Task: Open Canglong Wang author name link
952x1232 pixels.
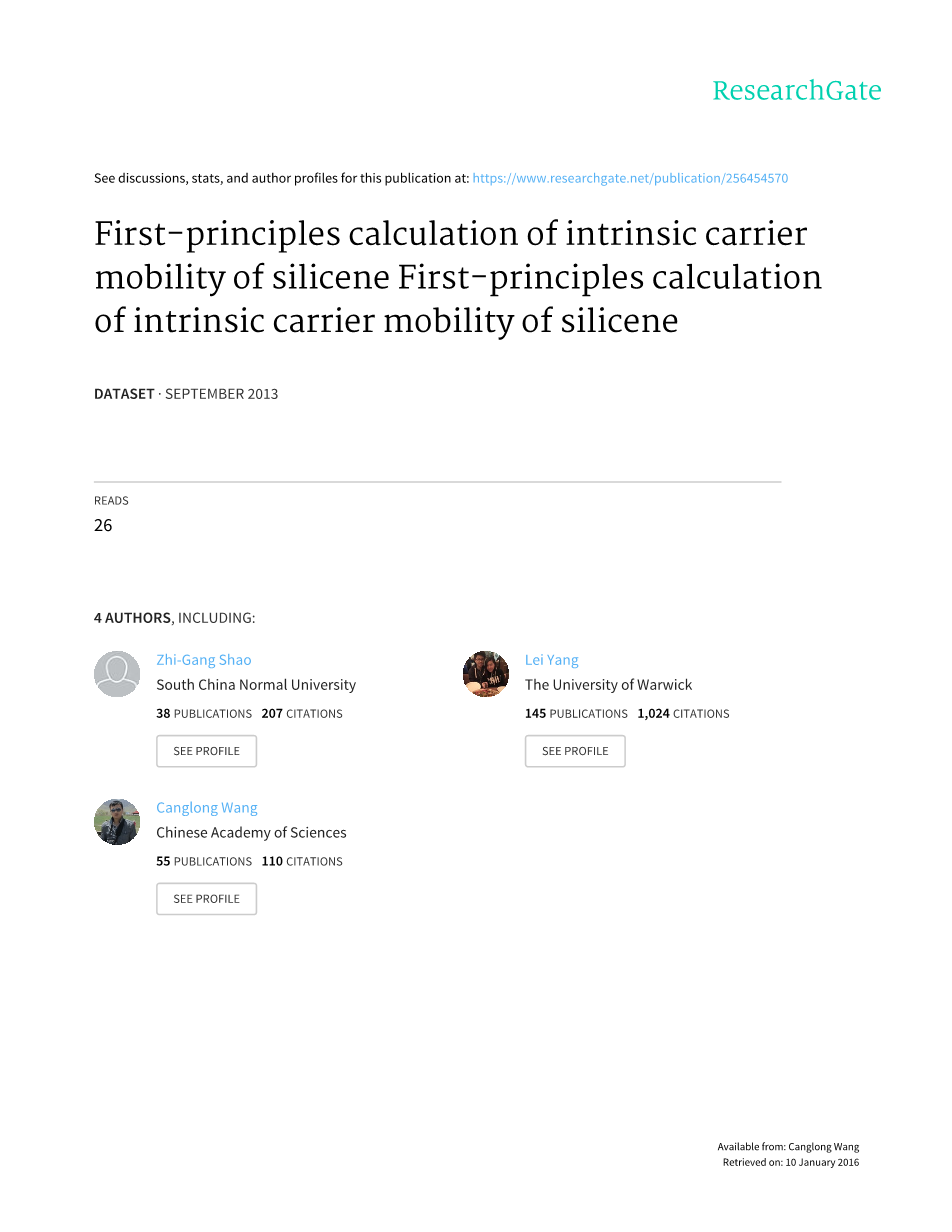Action: pos(207,808)
